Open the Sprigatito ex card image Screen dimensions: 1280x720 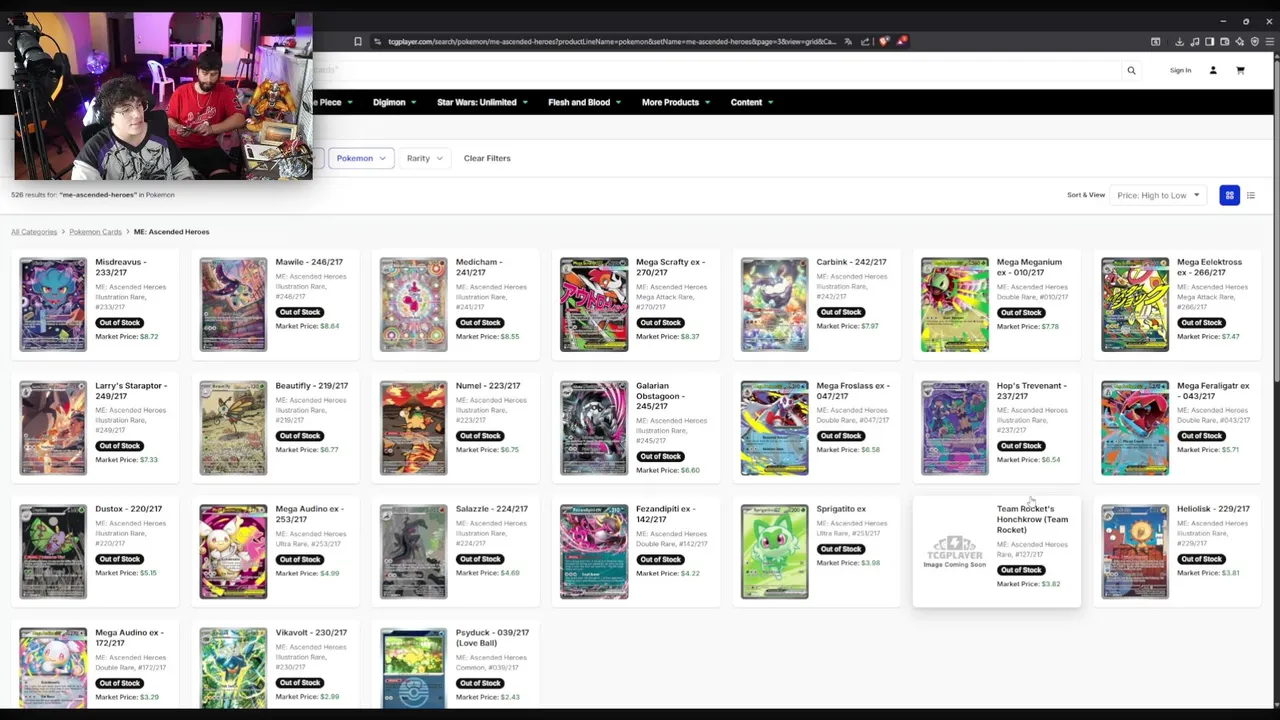774,551
